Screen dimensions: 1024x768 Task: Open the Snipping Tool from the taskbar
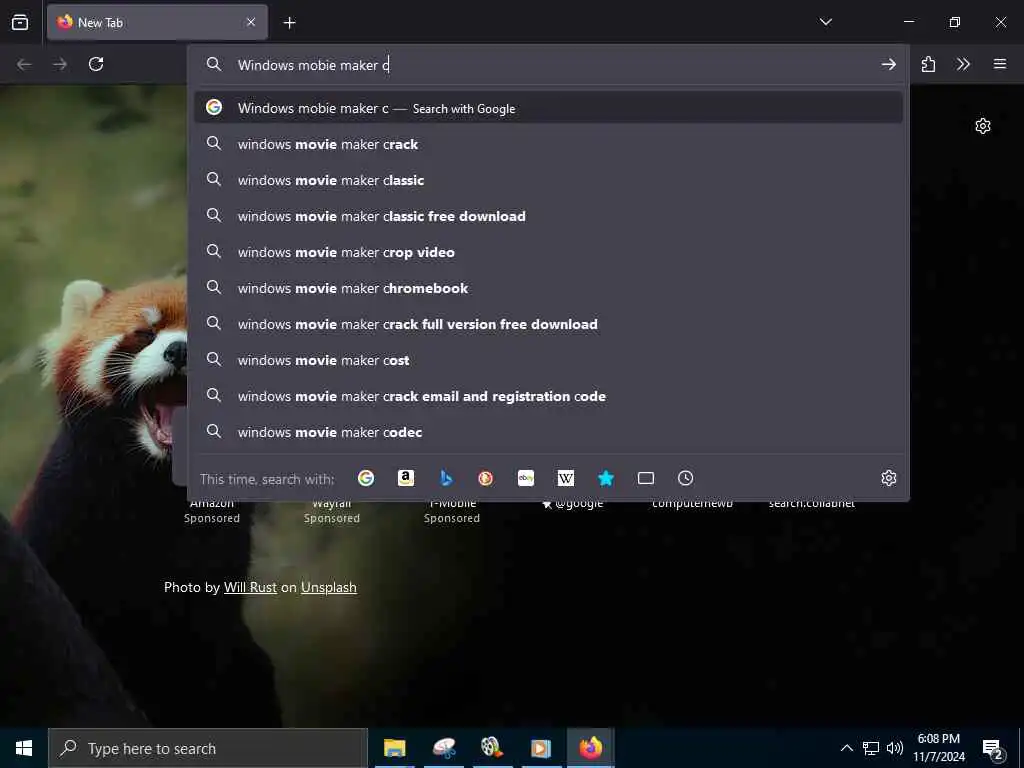click(x=444, y=748)
